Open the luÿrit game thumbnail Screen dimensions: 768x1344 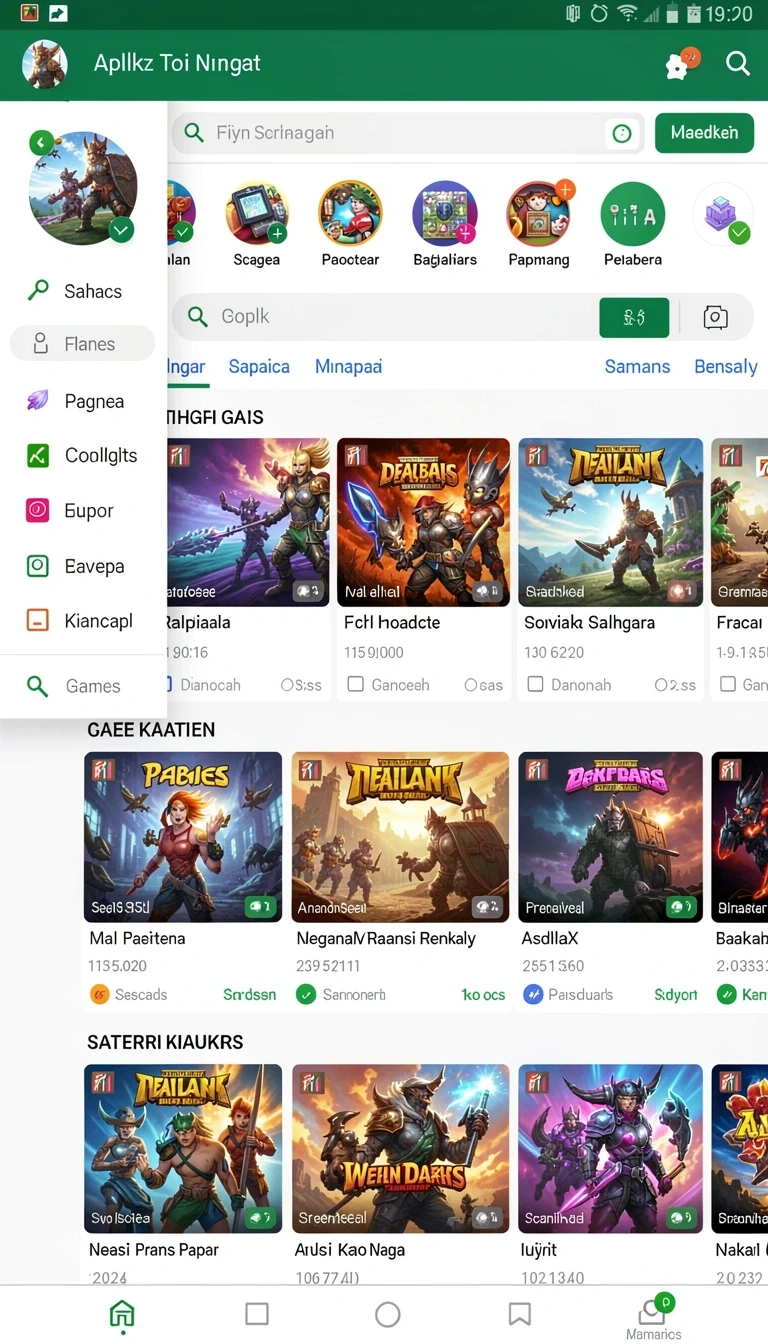click(x=610, y=1148)
